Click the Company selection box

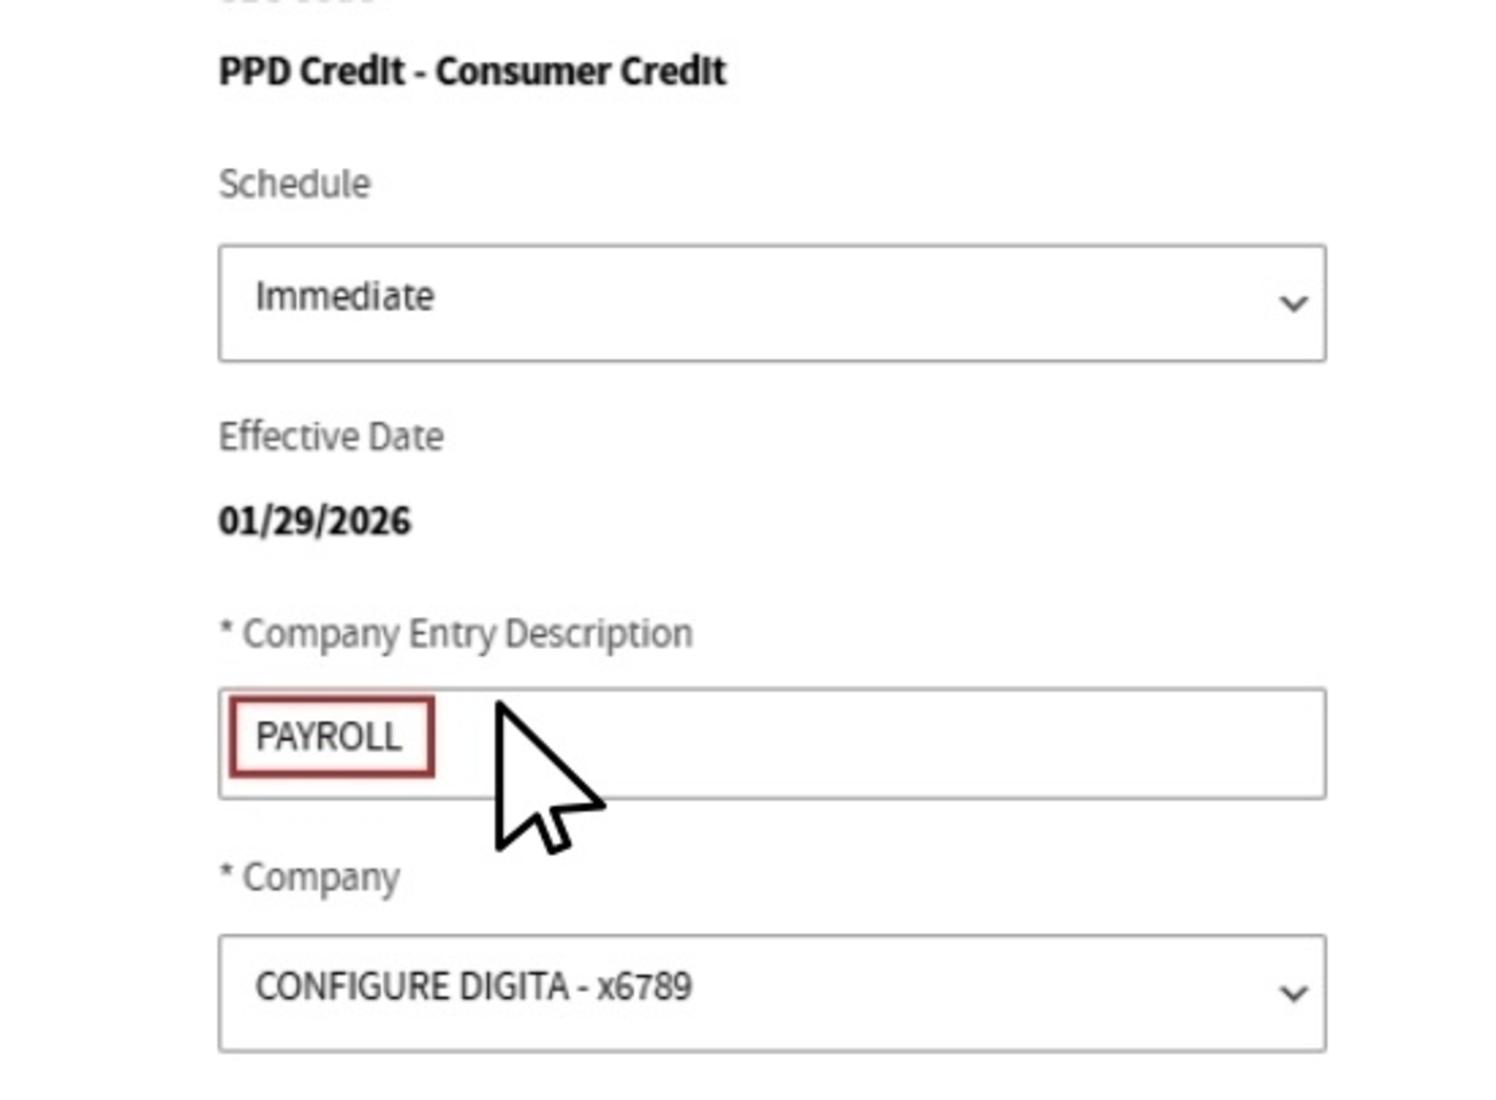[770, 991]
